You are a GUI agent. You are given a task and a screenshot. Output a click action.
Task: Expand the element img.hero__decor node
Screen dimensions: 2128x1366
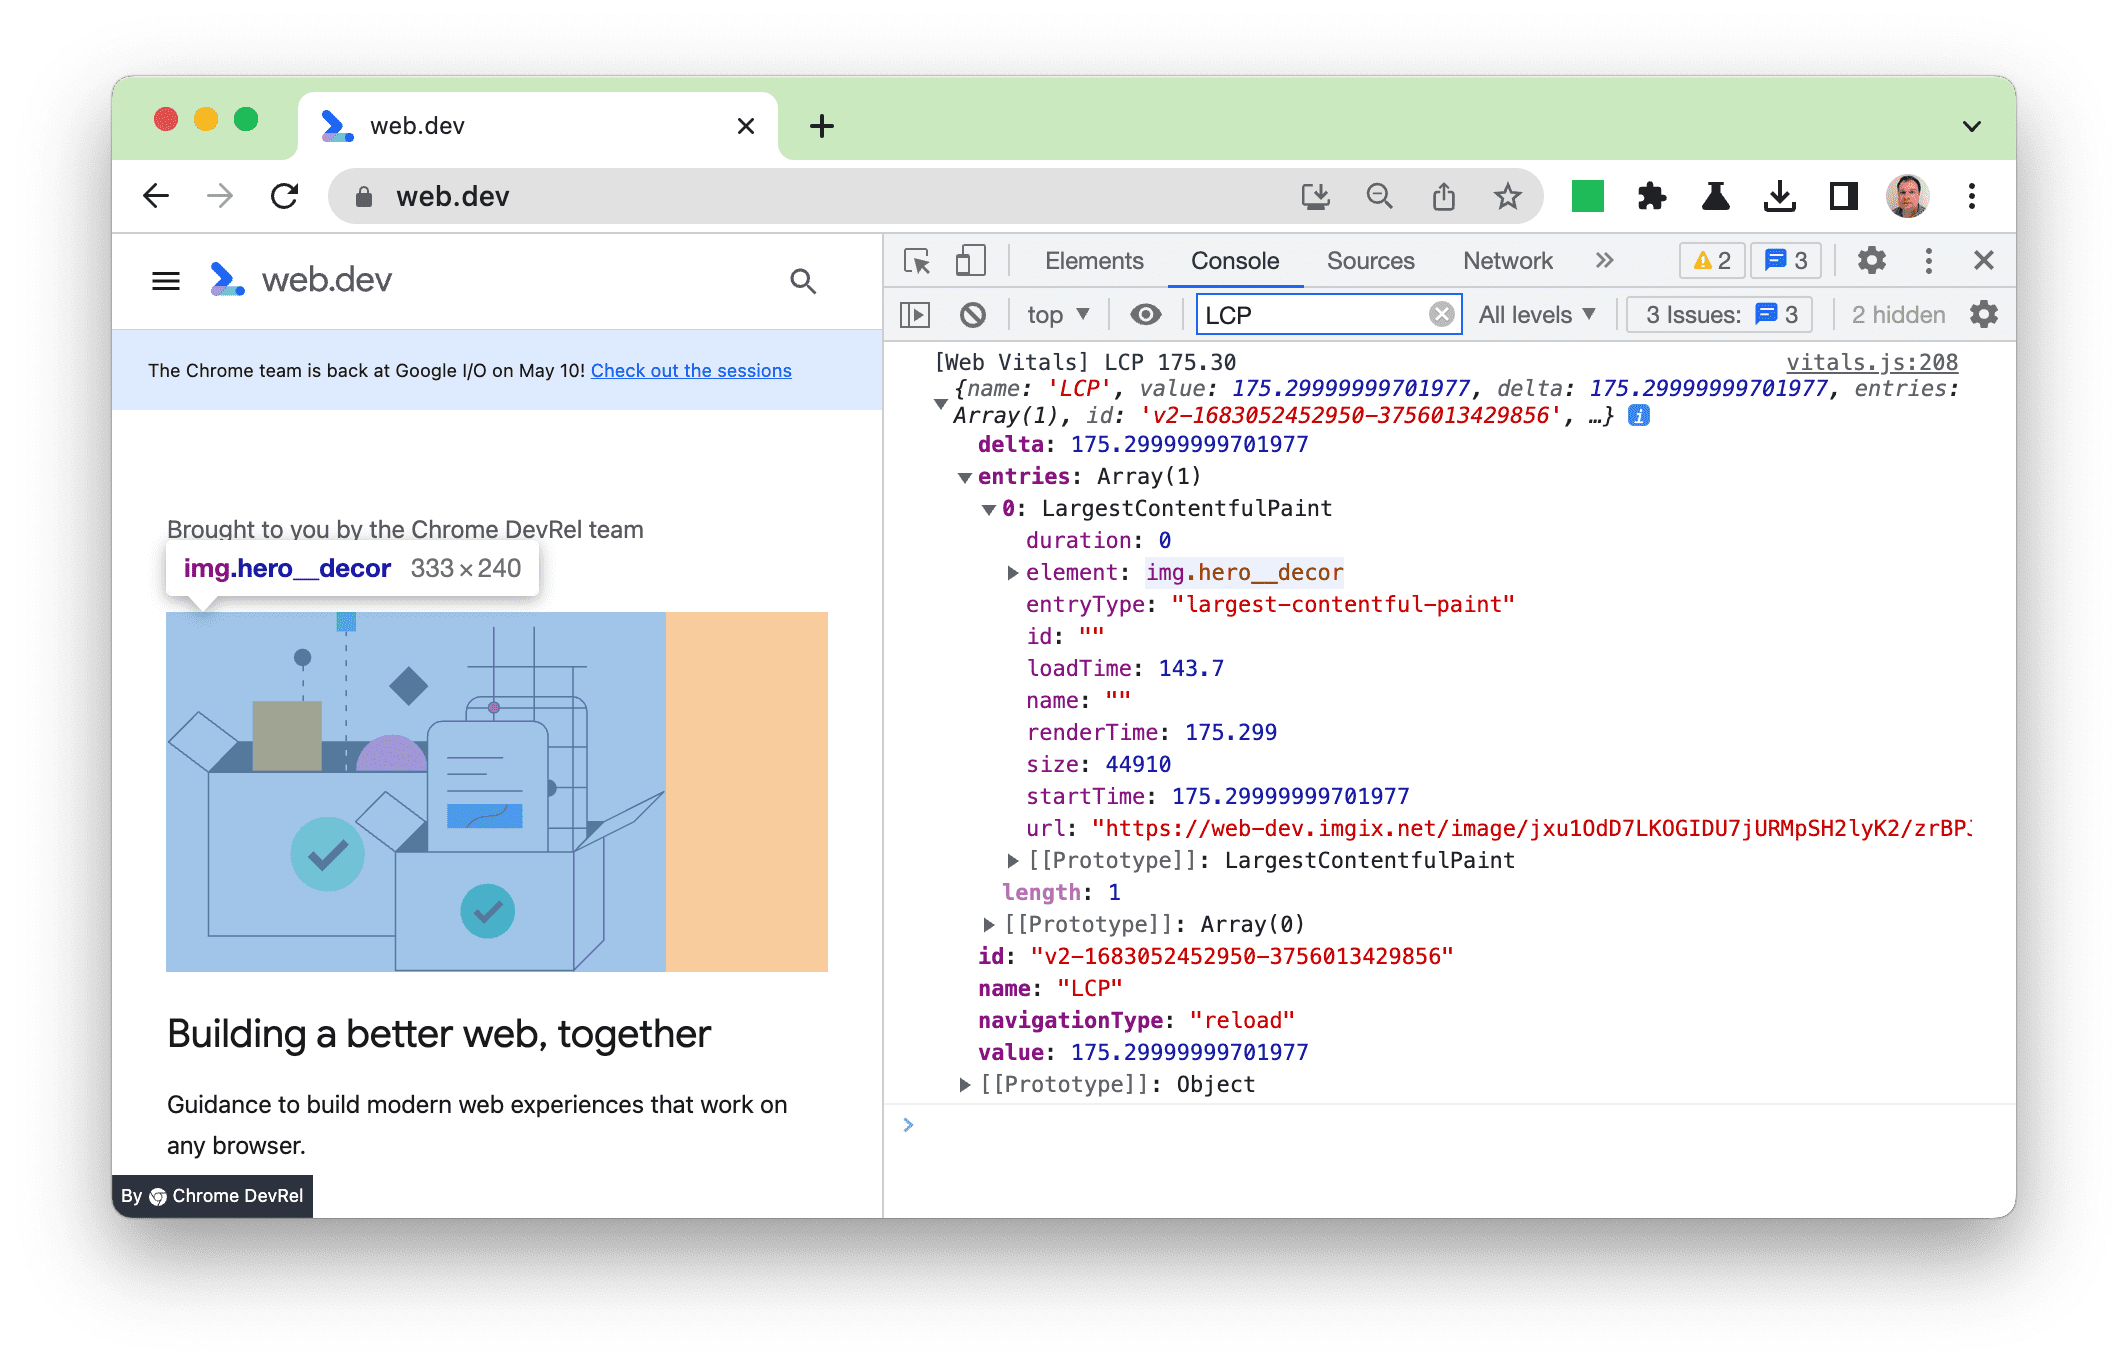click(1011, 574)
